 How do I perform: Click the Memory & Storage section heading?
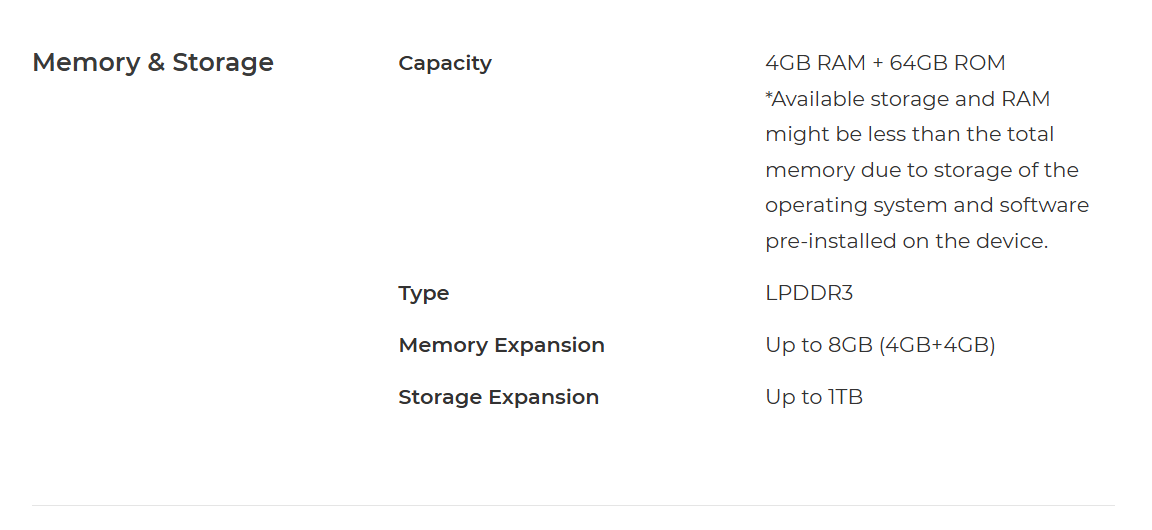point(153,62)
